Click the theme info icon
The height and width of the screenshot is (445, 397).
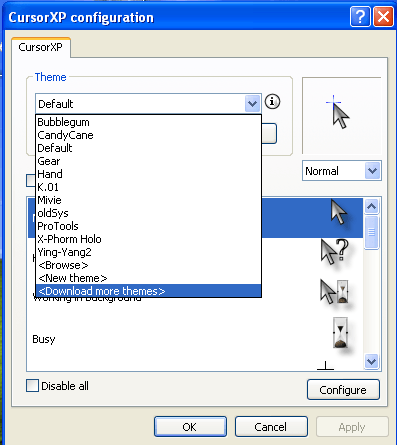click(272, 101)
